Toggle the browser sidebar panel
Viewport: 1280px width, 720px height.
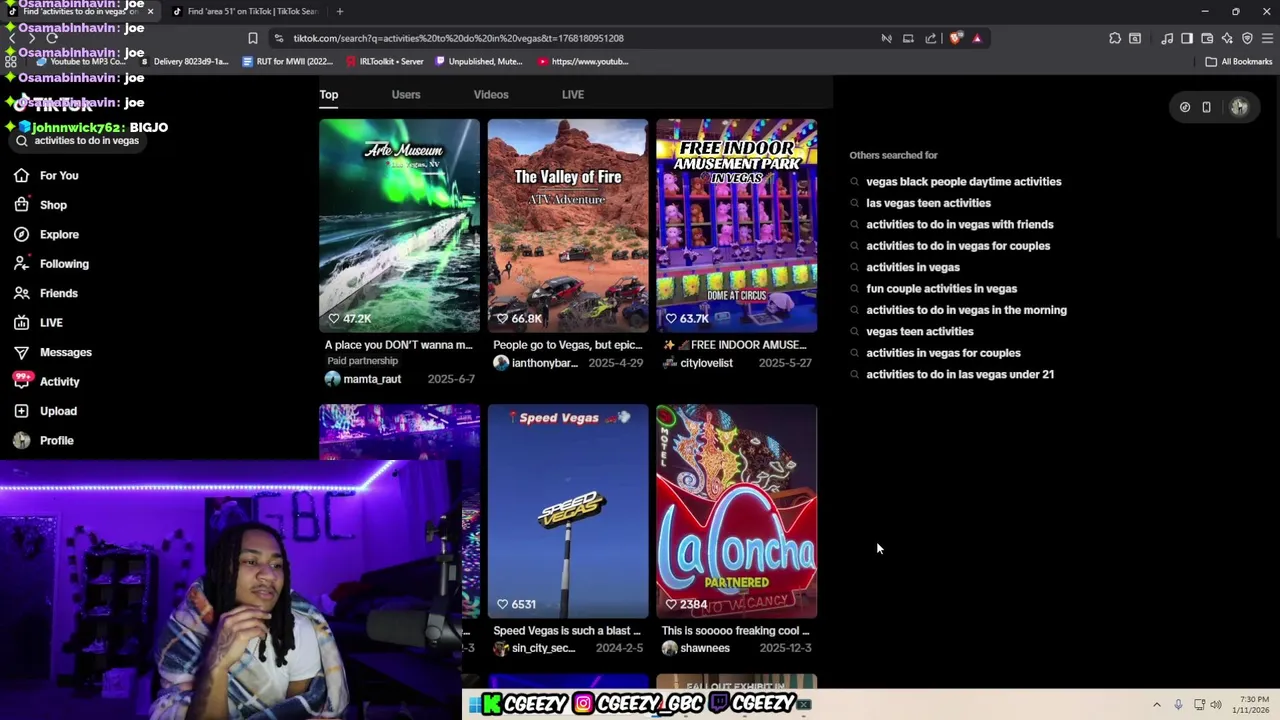[1187, 38]
